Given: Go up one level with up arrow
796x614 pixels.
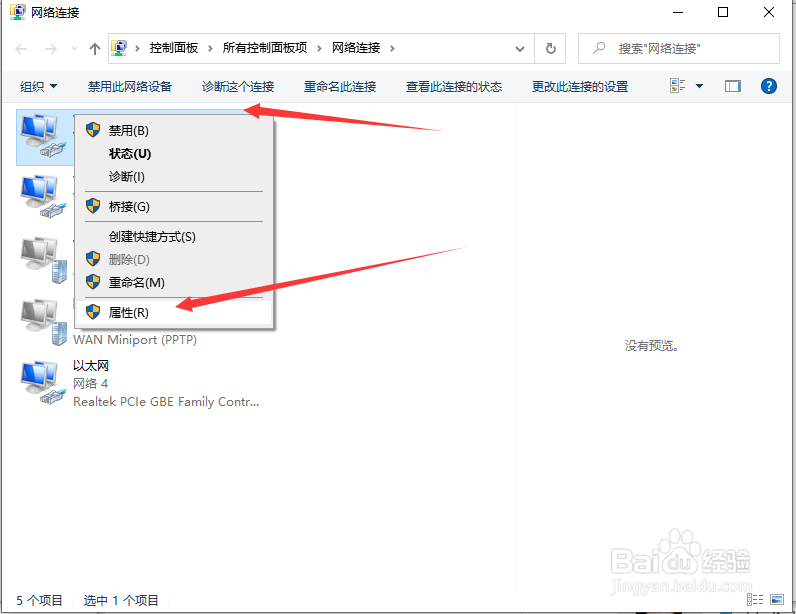Looking at the screenshot, I should (x=94, y=49).
